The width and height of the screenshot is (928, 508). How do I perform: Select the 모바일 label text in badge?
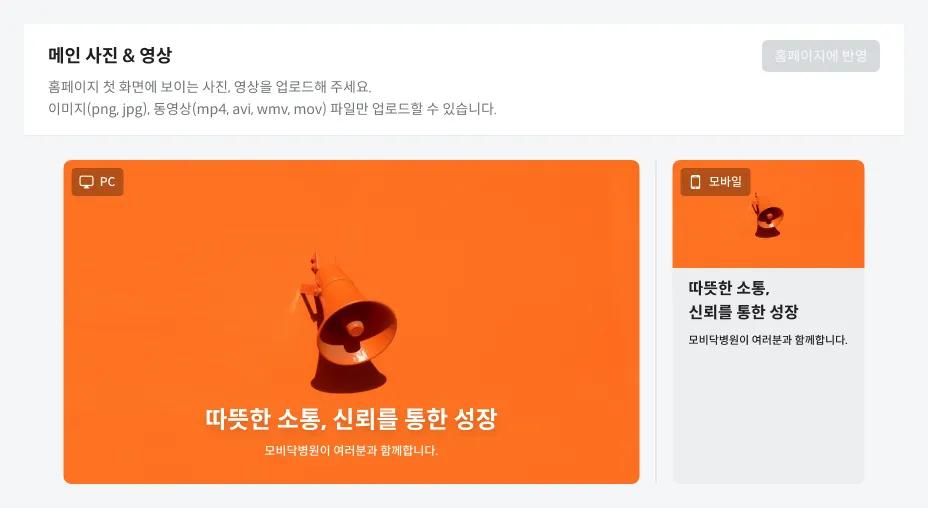(x=725, y=182)
